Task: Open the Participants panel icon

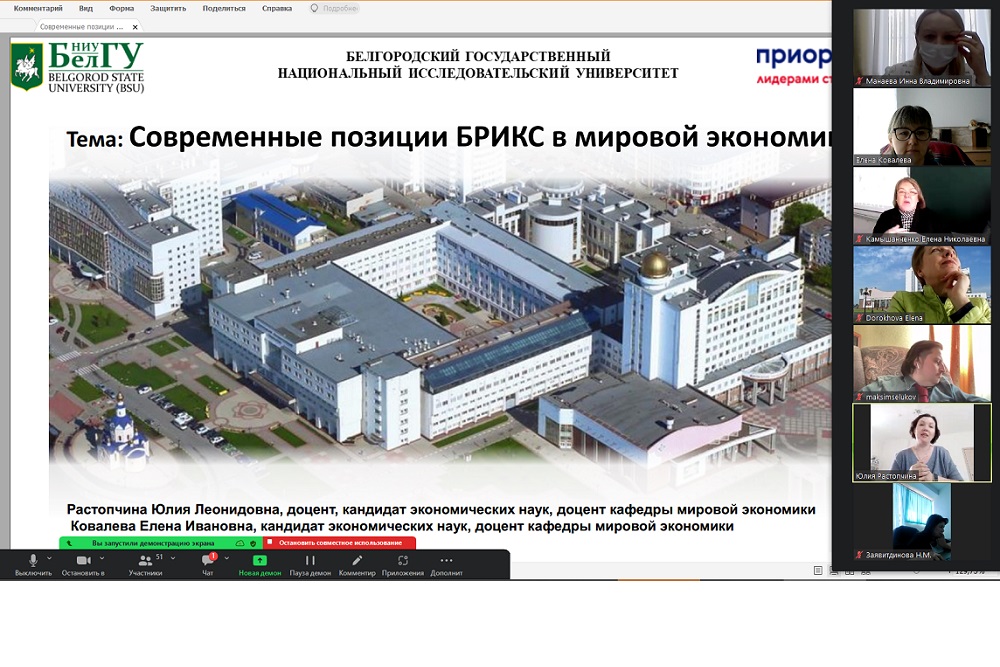Action: (142, 561)
